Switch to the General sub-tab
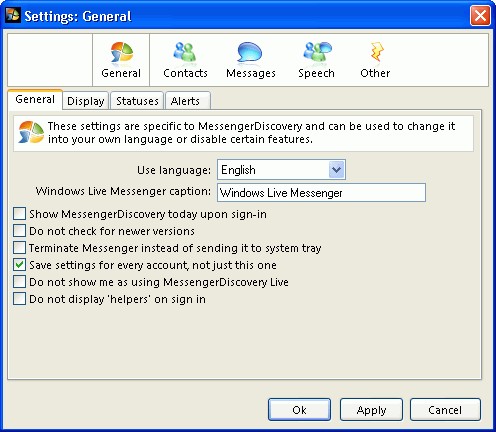The image size is (496, 432). (35, 99)
